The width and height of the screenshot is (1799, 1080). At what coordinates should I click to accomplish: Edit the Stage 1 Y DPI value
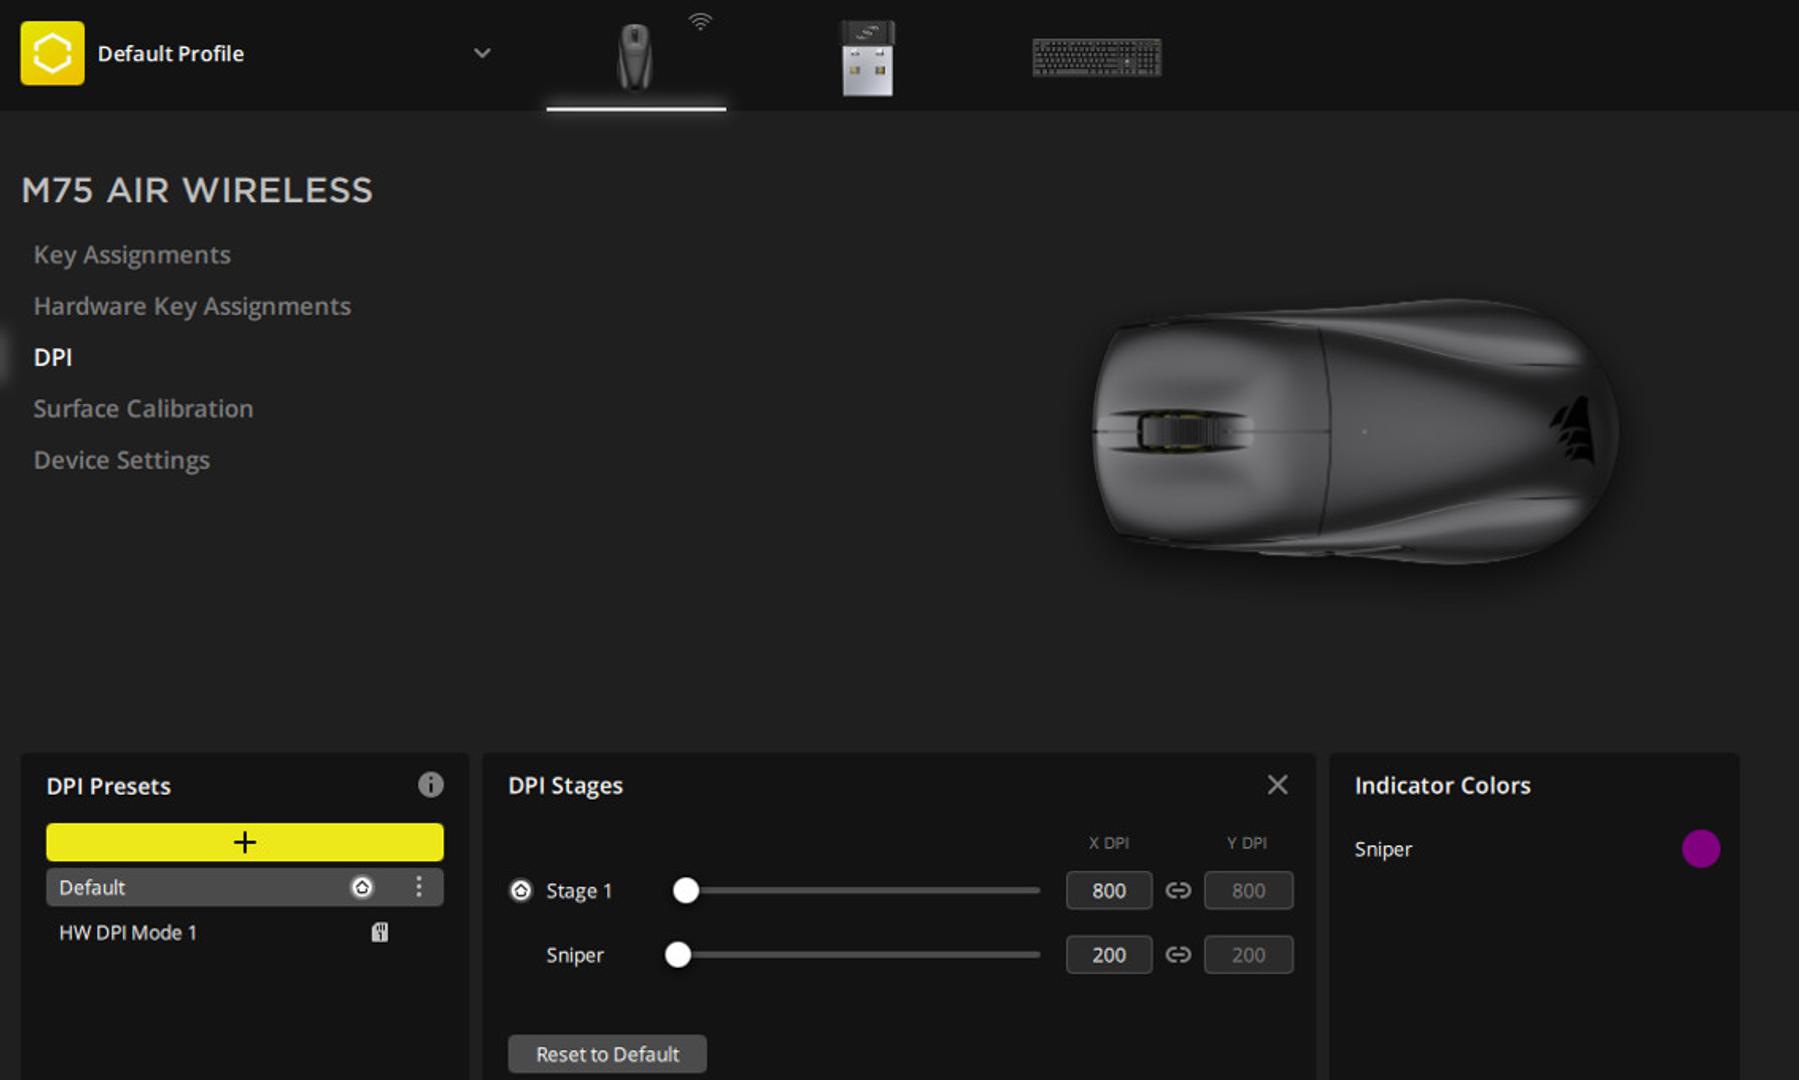click(x=1248, y=890)
